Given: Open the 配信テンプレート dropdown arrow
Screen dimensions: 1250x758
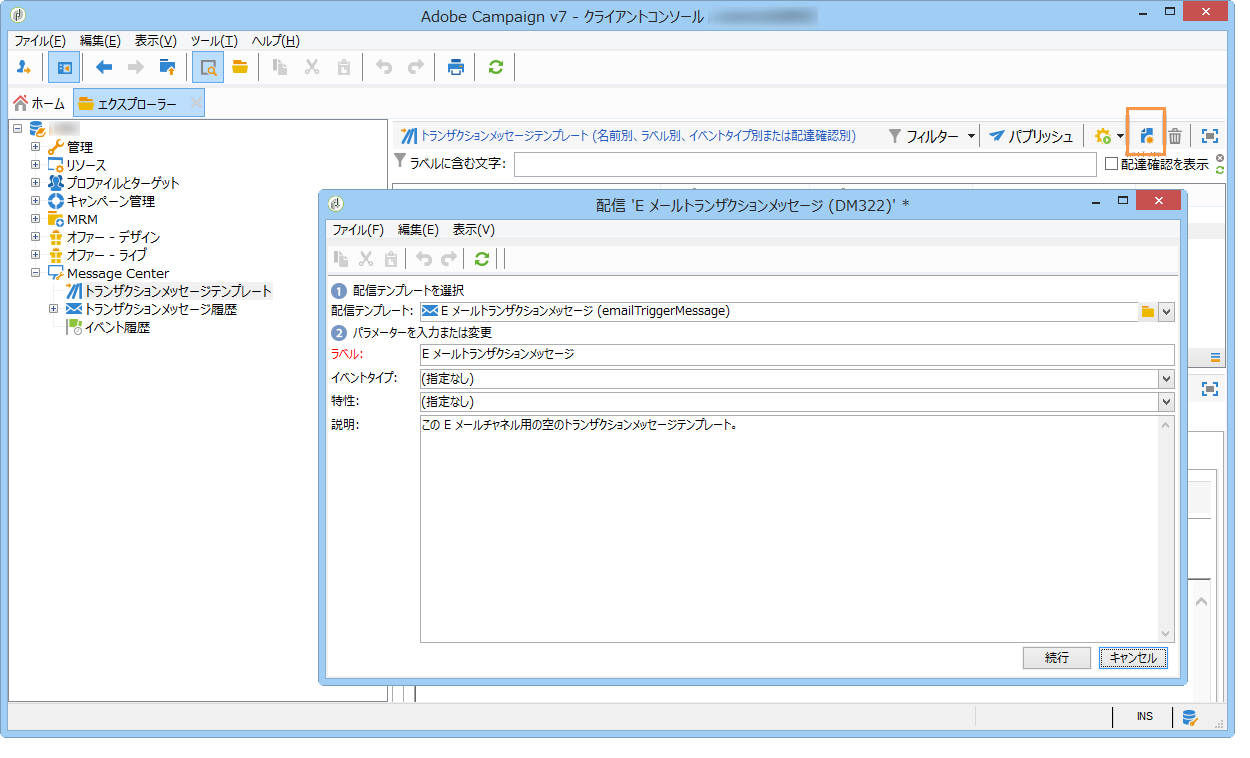Looking at the screenshot, I should tap(1166, 311).
